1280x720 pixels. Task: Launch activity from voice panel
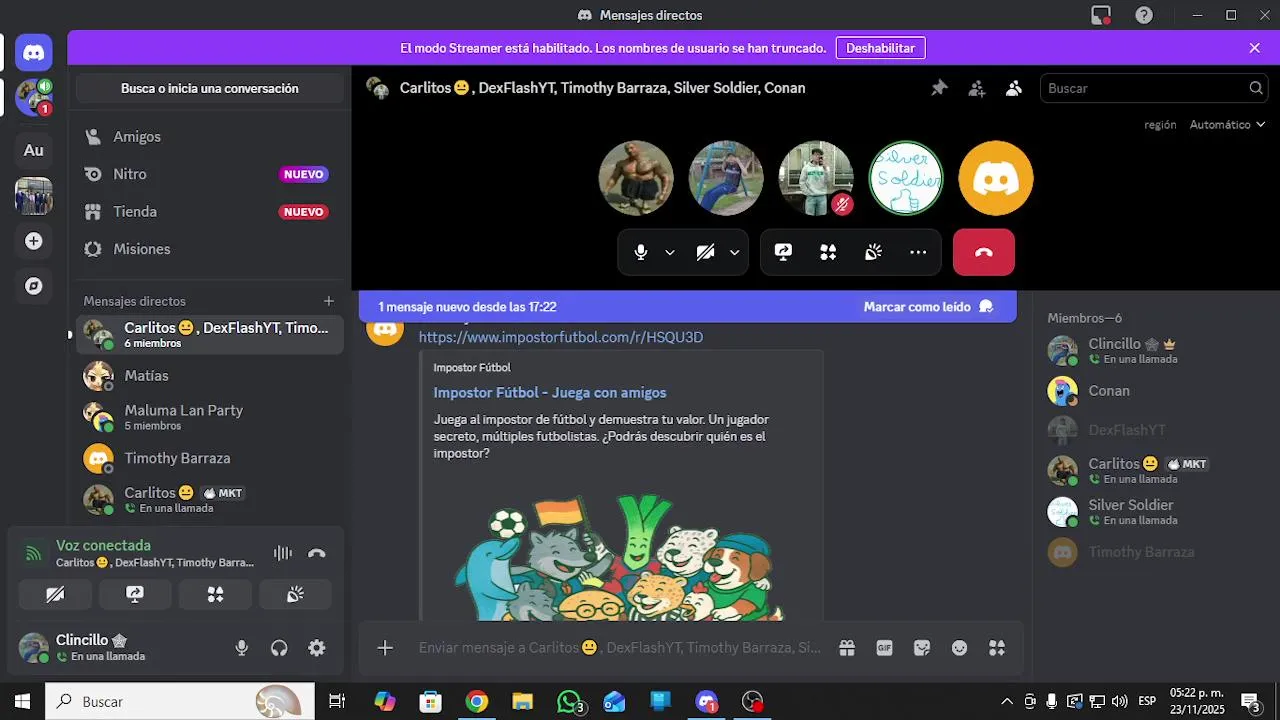coord(215,594)
